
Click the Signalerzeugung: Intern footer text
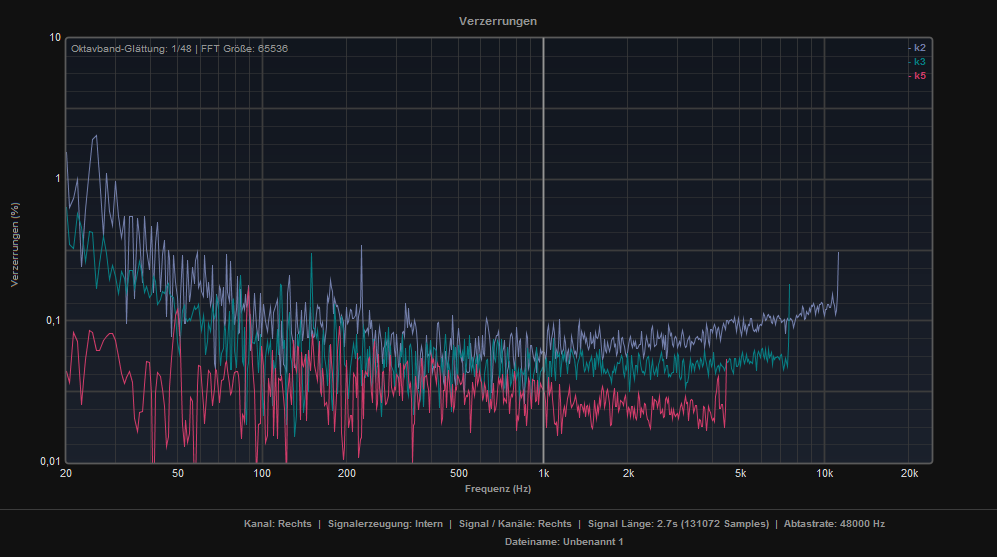[385, 524]
